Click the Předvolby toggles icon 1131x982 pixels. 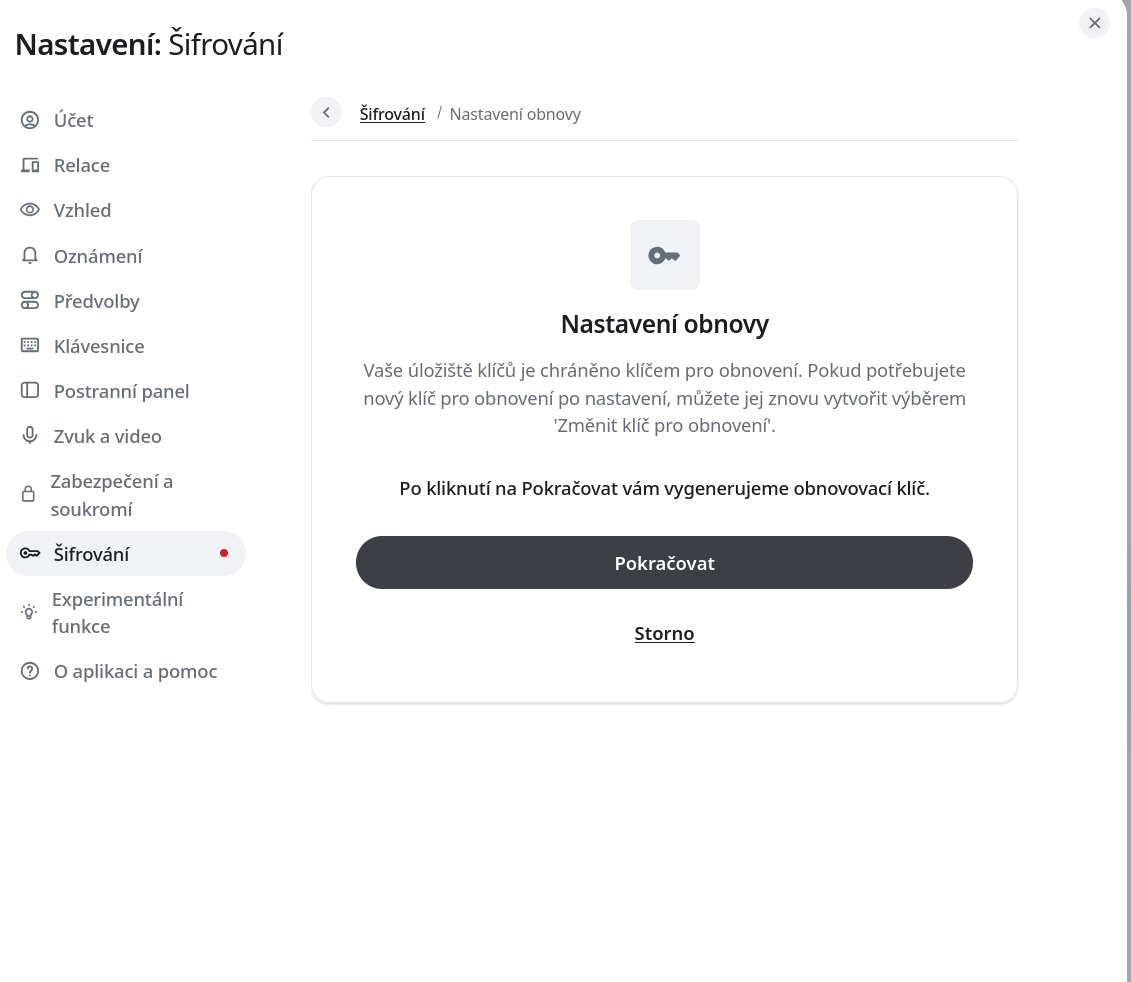pyautogui.click(x=30, y=301)
